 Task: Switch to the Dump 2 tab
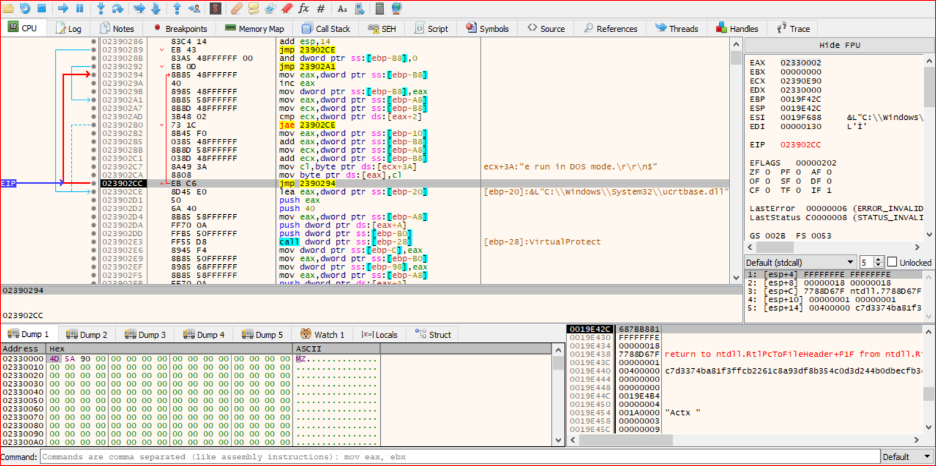tap(87, 335)
